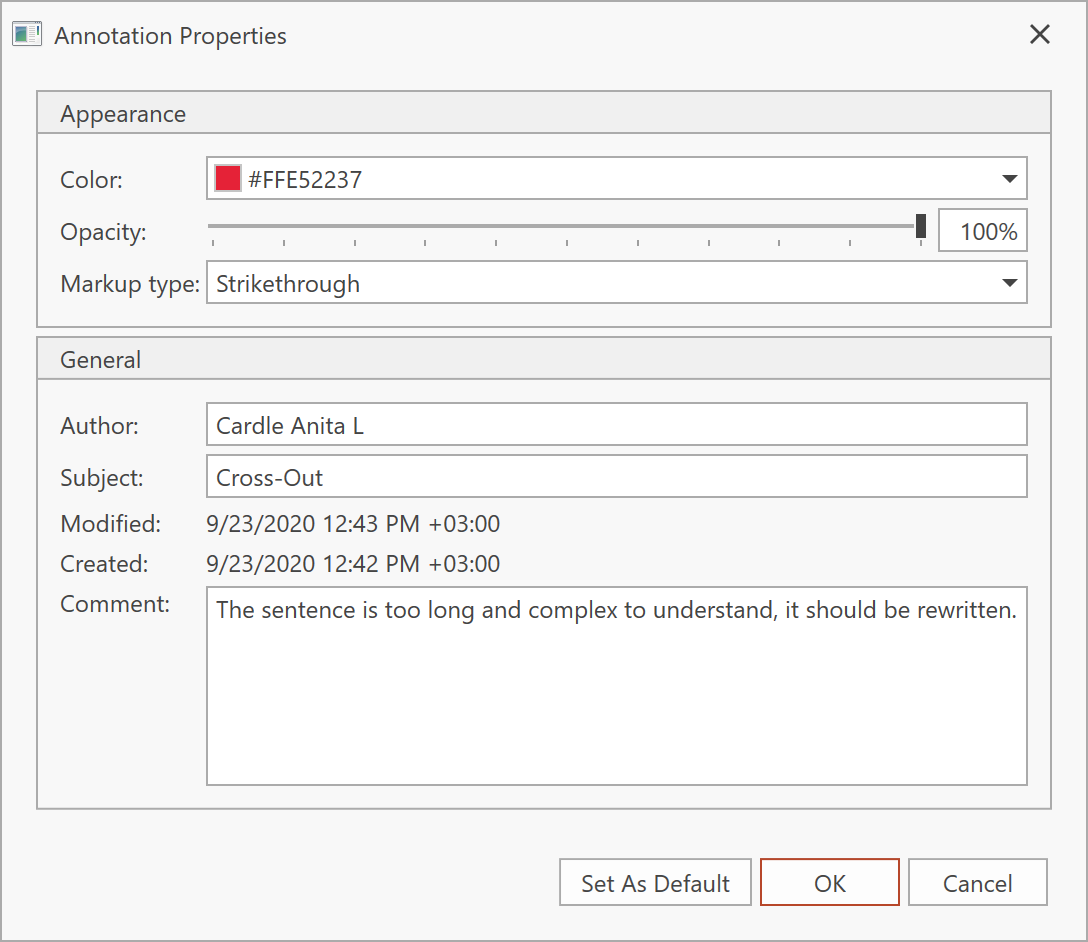The height and width of the screenshot is (942, 1088).
Task: Click the Author field containing Cardle Anita L
Action: pos(616,426)
